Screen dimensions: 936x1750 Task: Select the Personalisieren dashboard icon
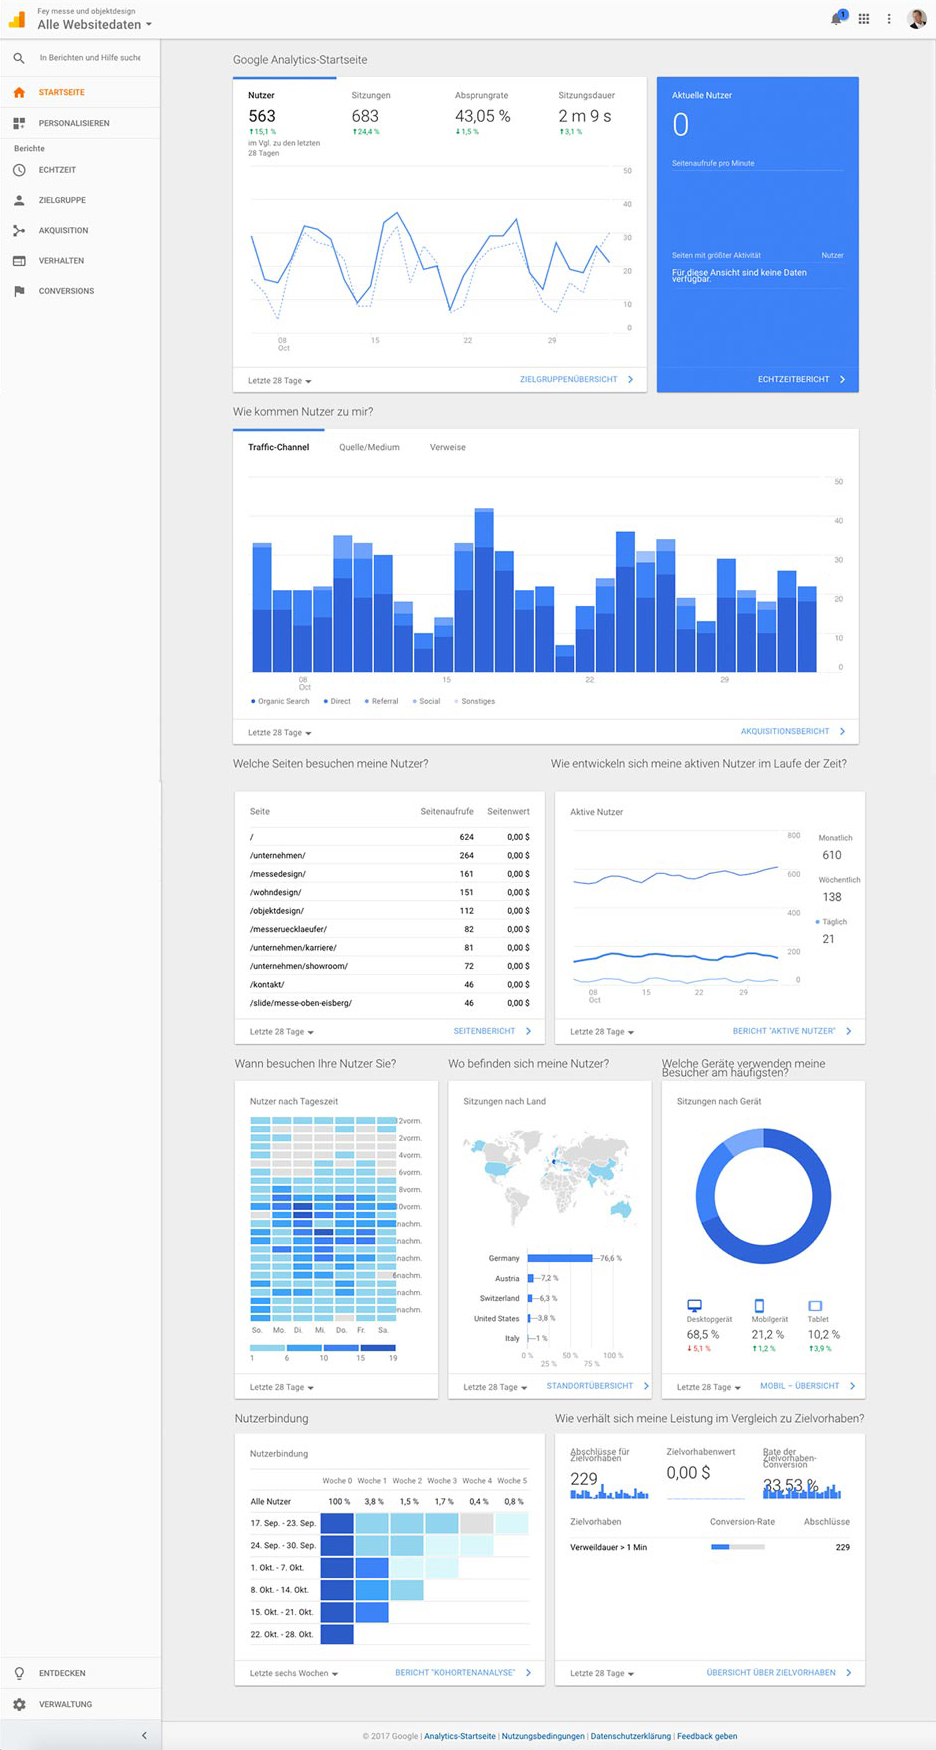click(x=19, y=123)
